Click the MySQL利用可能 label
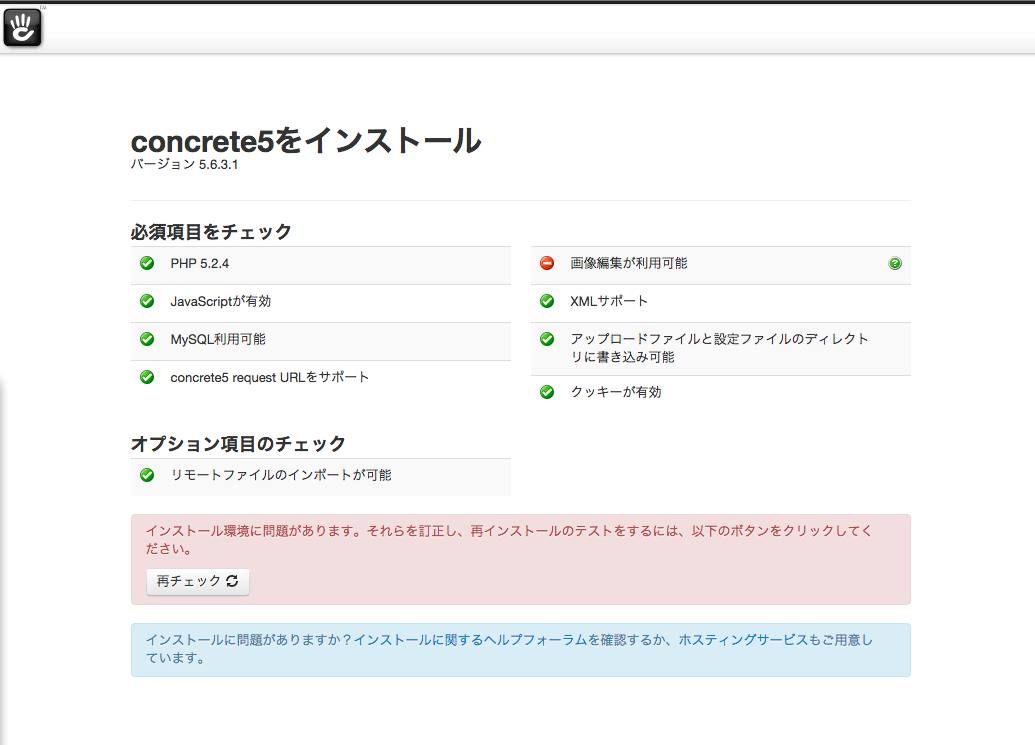Screen dimensions: 1035x745 tap(218, 339)
